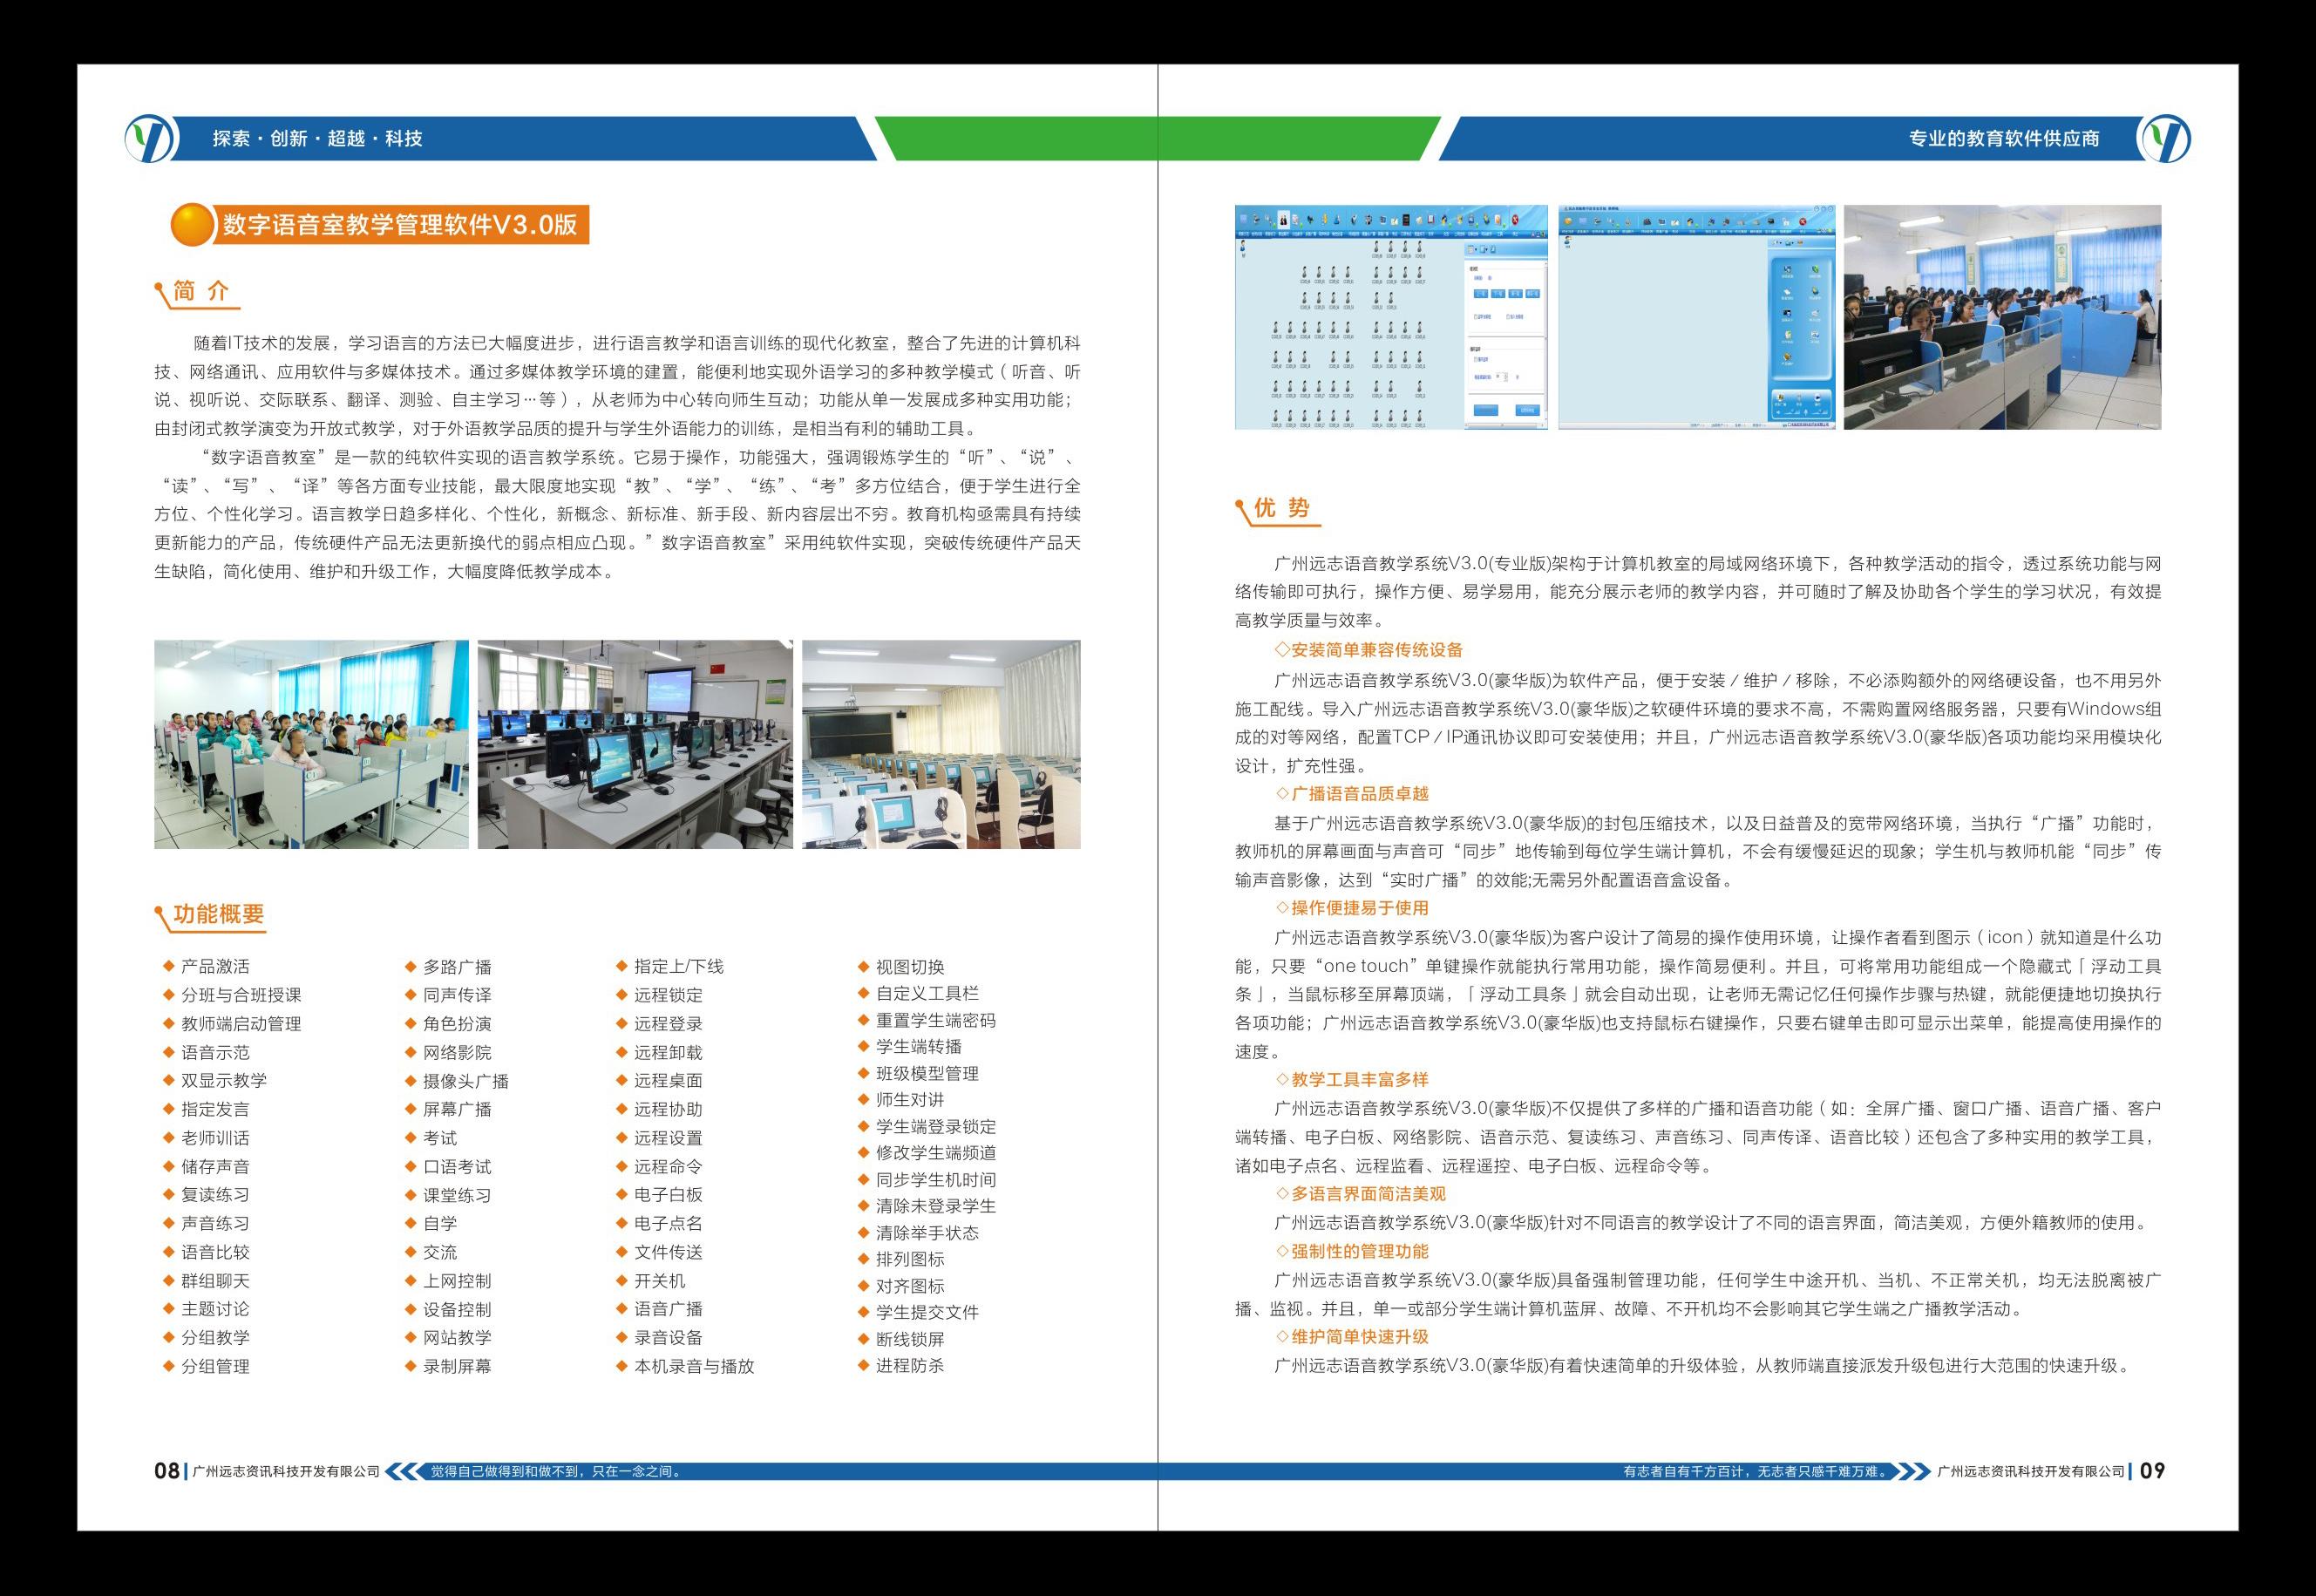Click the diamond bullet before 视图切换

pos(863,966)
